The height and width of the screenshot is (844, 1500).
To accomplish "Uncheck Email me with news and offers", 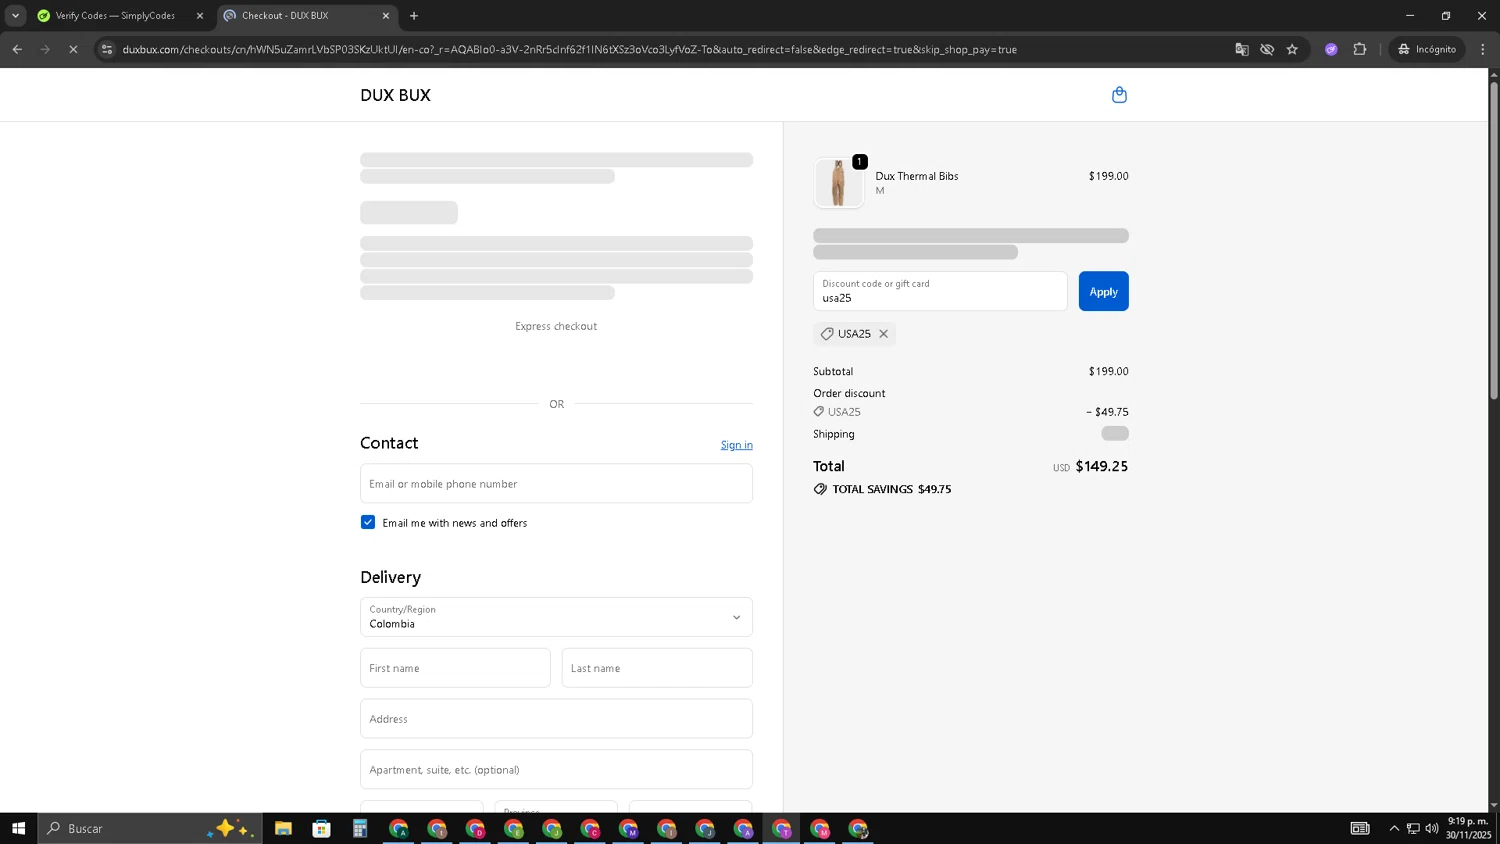I will point(368,522).
